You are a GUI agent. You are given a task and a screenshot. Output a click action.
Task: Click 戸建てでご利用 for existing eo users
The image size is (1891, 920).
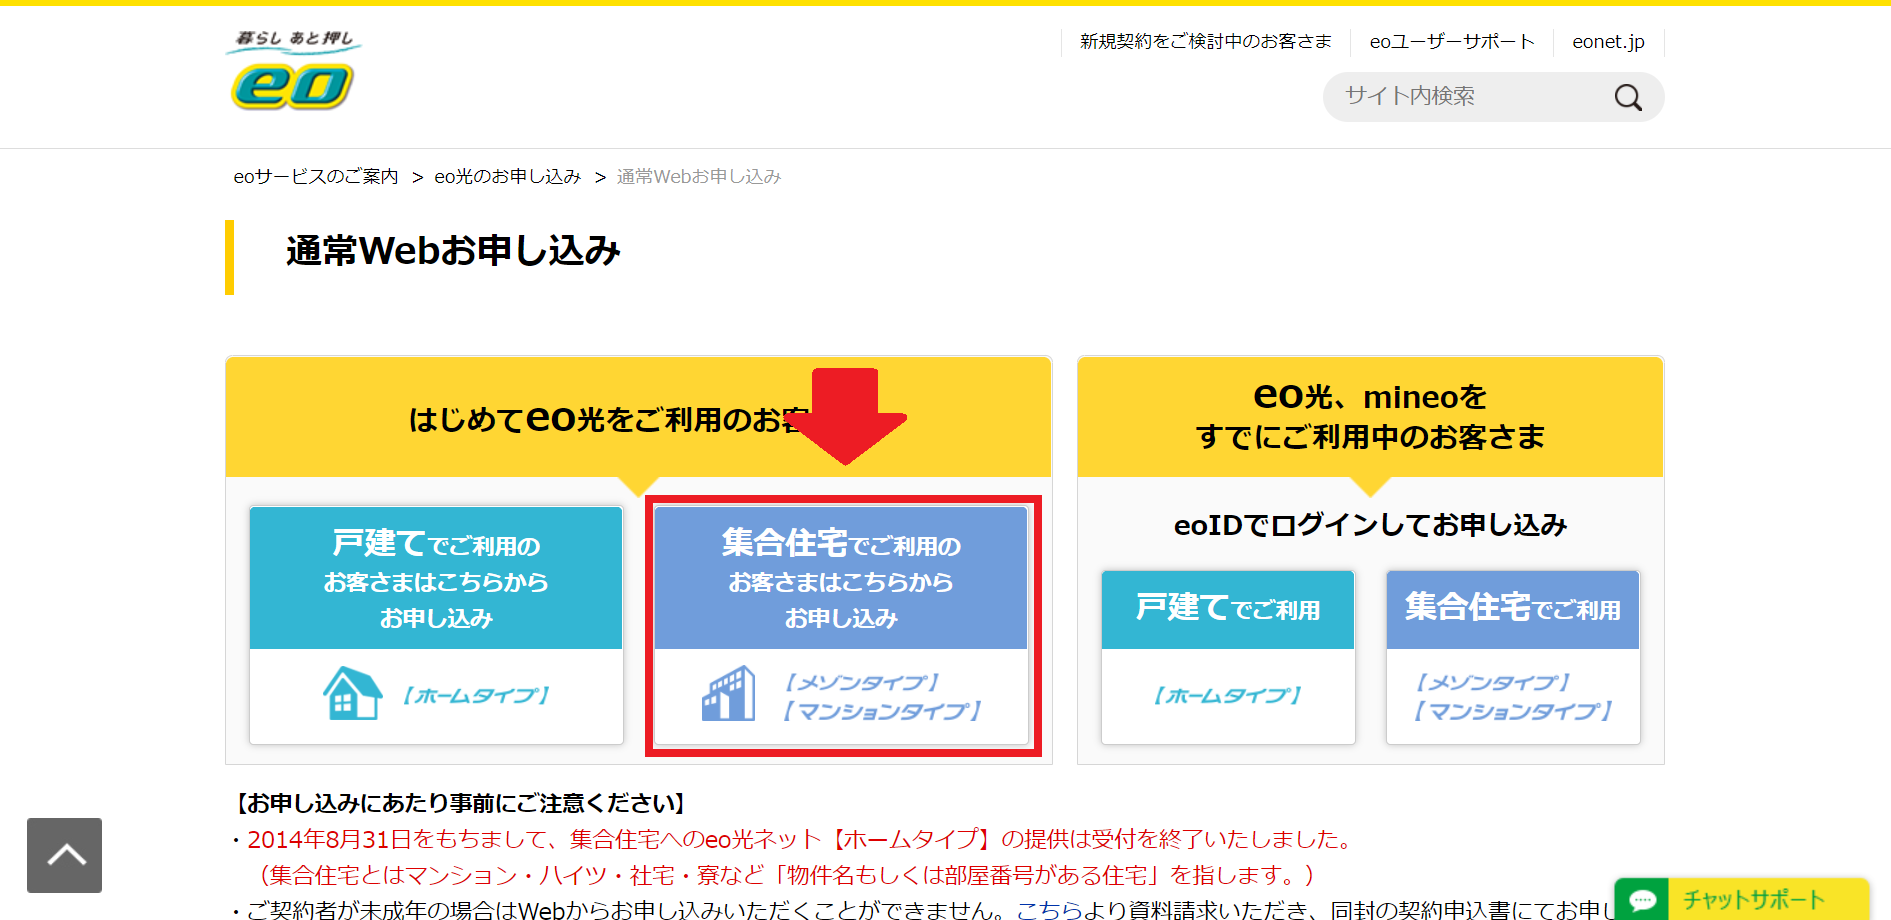click(1227, 610)
